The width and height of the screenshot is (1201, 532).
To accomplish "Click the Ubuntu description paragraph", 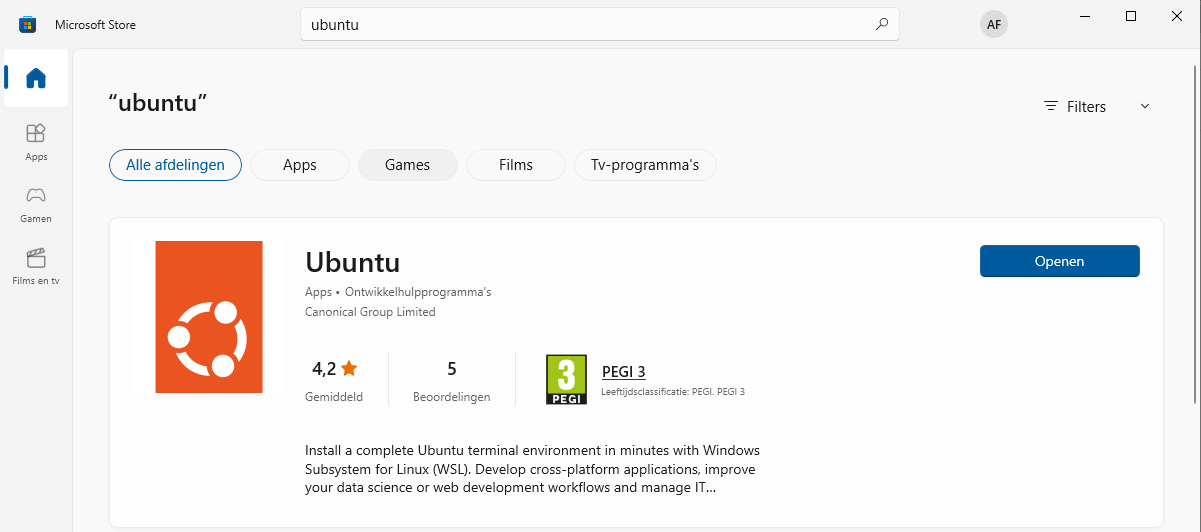I will pyautogui.click(x=533, y=470).
